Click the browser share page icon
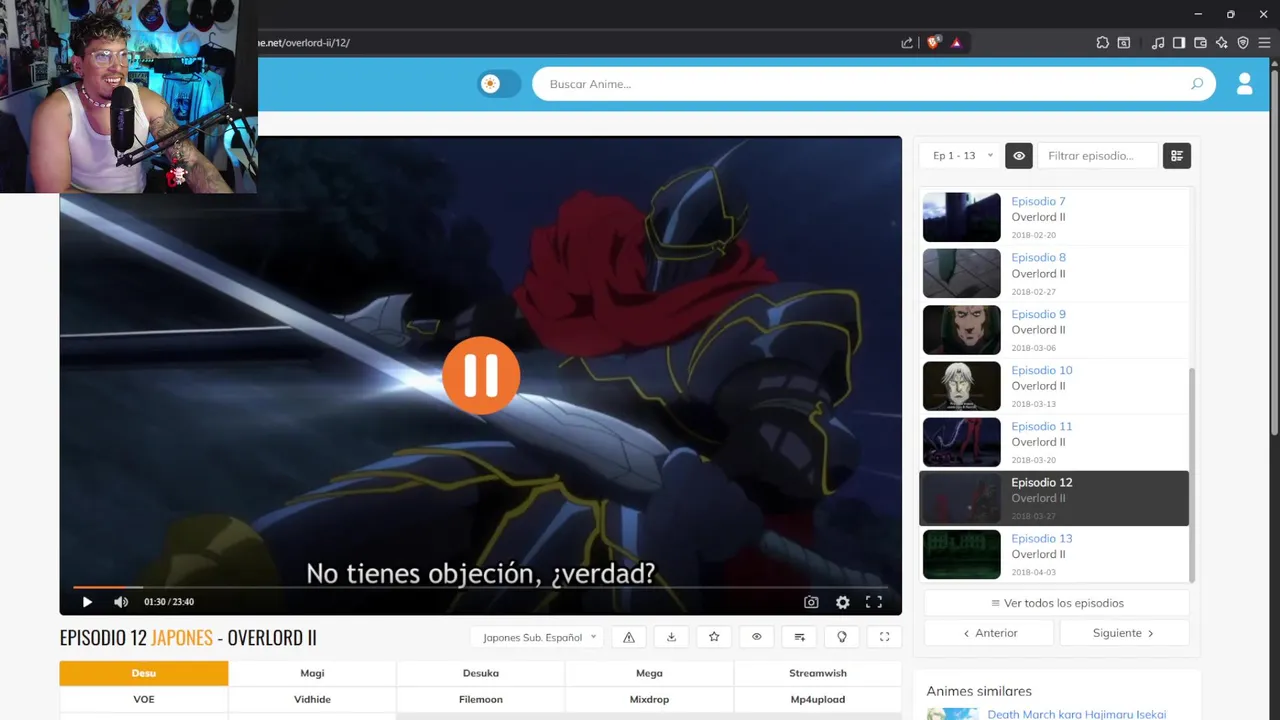Viewport: 1280px width, 720px height. [907, 43]
